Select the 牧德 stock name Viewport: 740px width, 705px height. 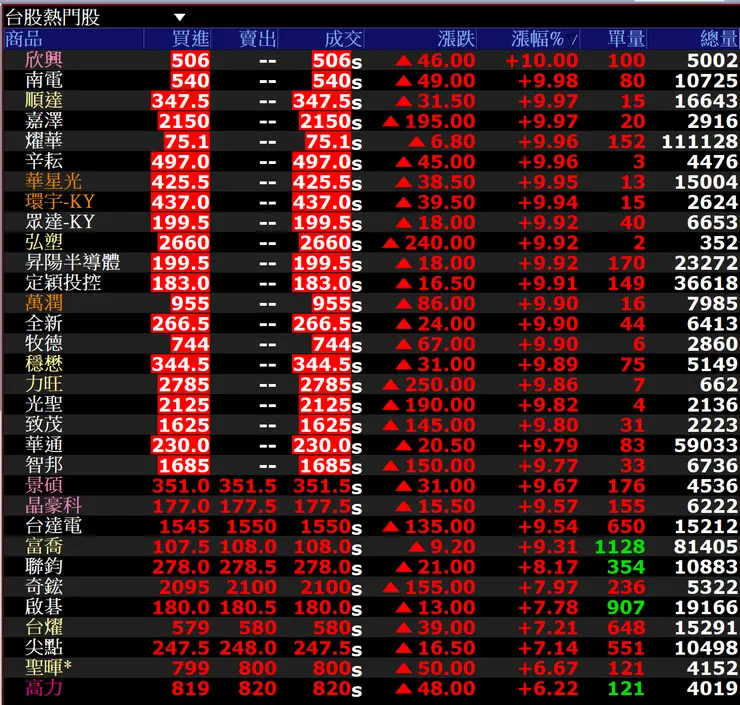(44, 344)
